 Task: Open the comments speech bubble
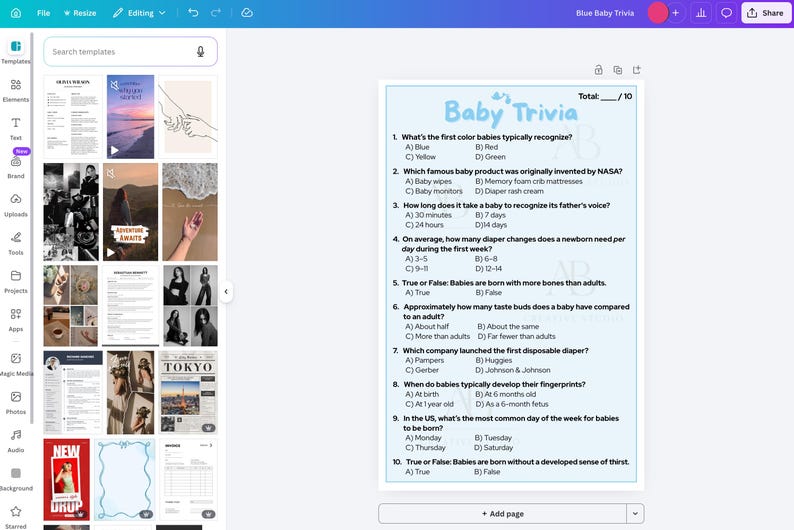pos(726,13)
